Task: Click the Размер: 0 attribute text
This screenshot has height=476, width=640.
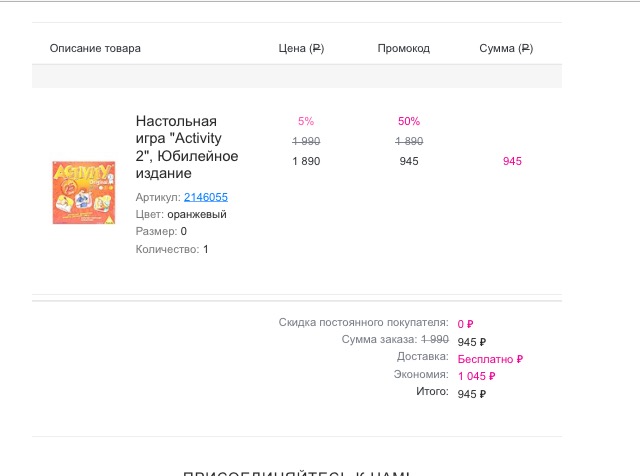Action: [x=161, y=231]
